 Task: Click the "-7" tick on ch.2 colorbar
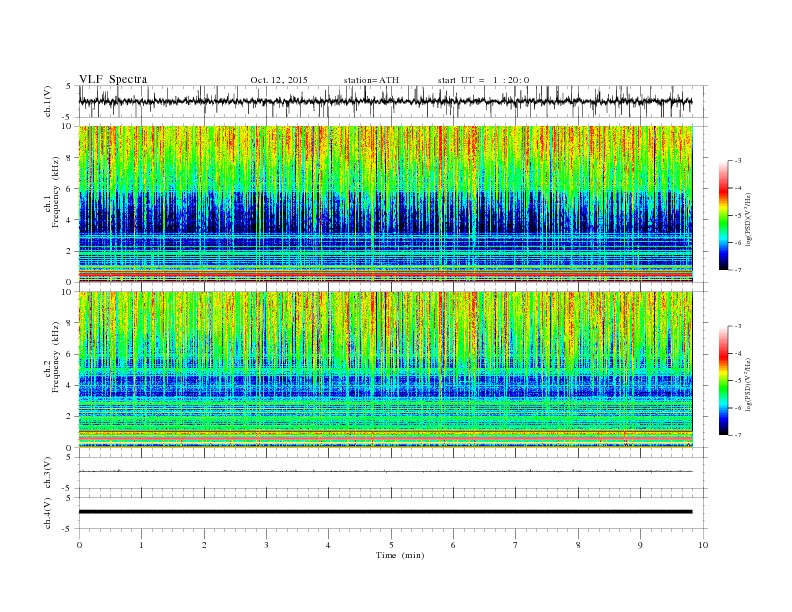pyautogui.click(x=737, y=435)
